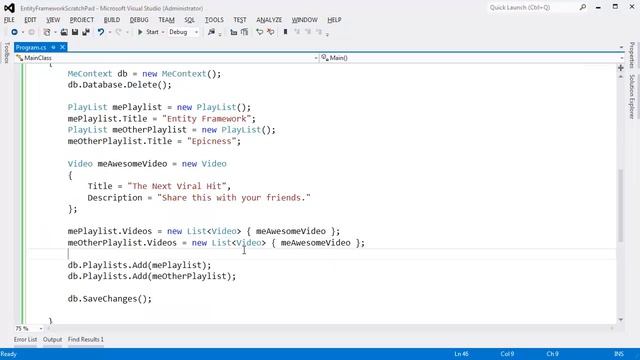
Task: Save the current file with the floppy icon
Action: pyautogui.click(x=75, y=32)
